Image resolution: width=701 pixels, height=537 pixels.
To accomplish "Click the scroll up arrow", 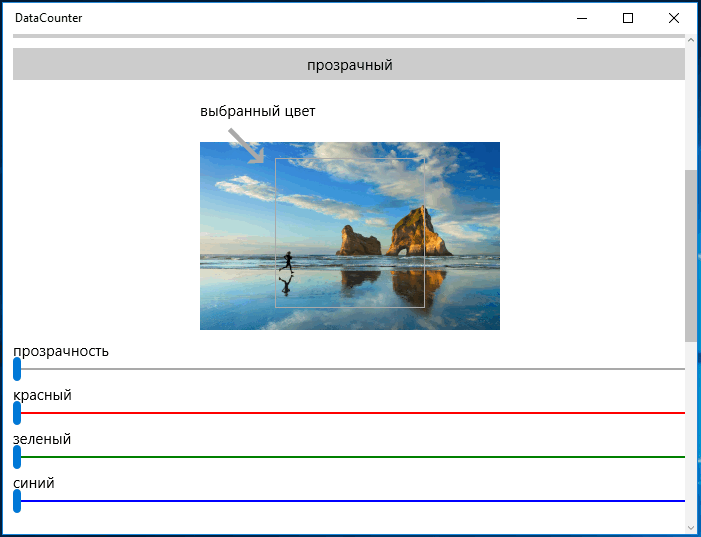I will point(691,40).
